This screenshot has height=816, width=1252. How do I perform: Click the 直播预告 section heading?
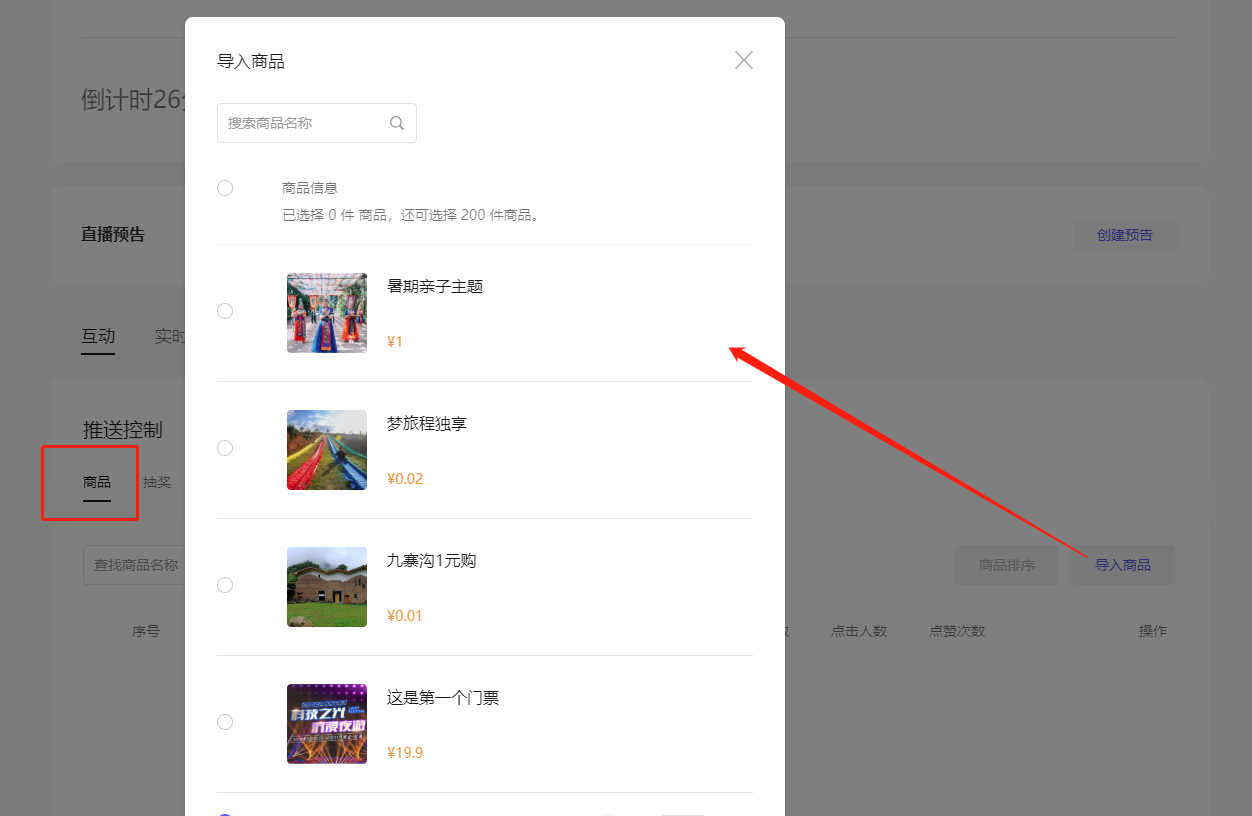click(113, 235)
